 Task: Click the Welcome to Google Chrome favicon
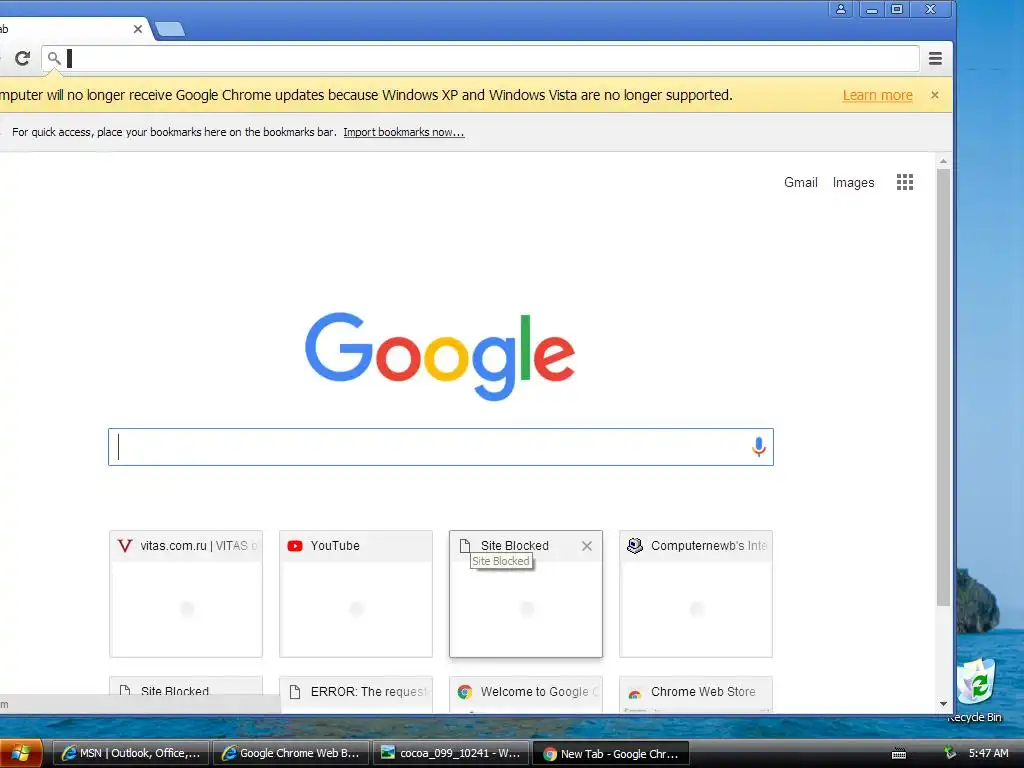(x=464, y=692)
